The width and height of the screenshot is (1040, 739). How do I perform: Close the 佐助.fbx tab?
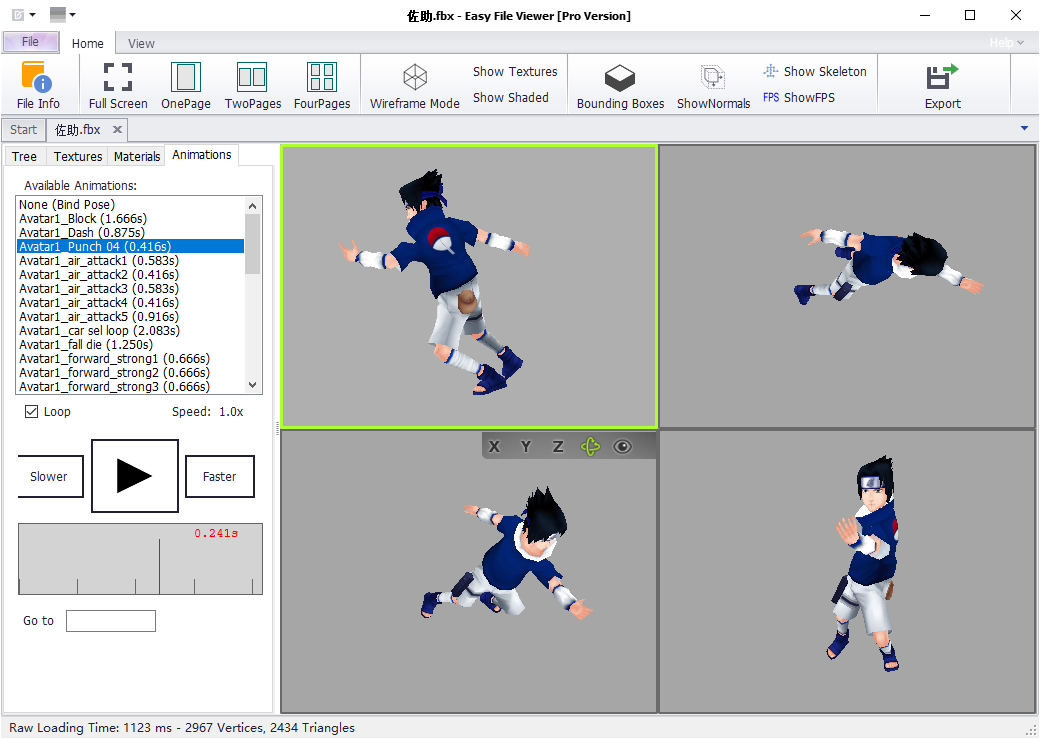pyautogui.click(x=117, y=129)
